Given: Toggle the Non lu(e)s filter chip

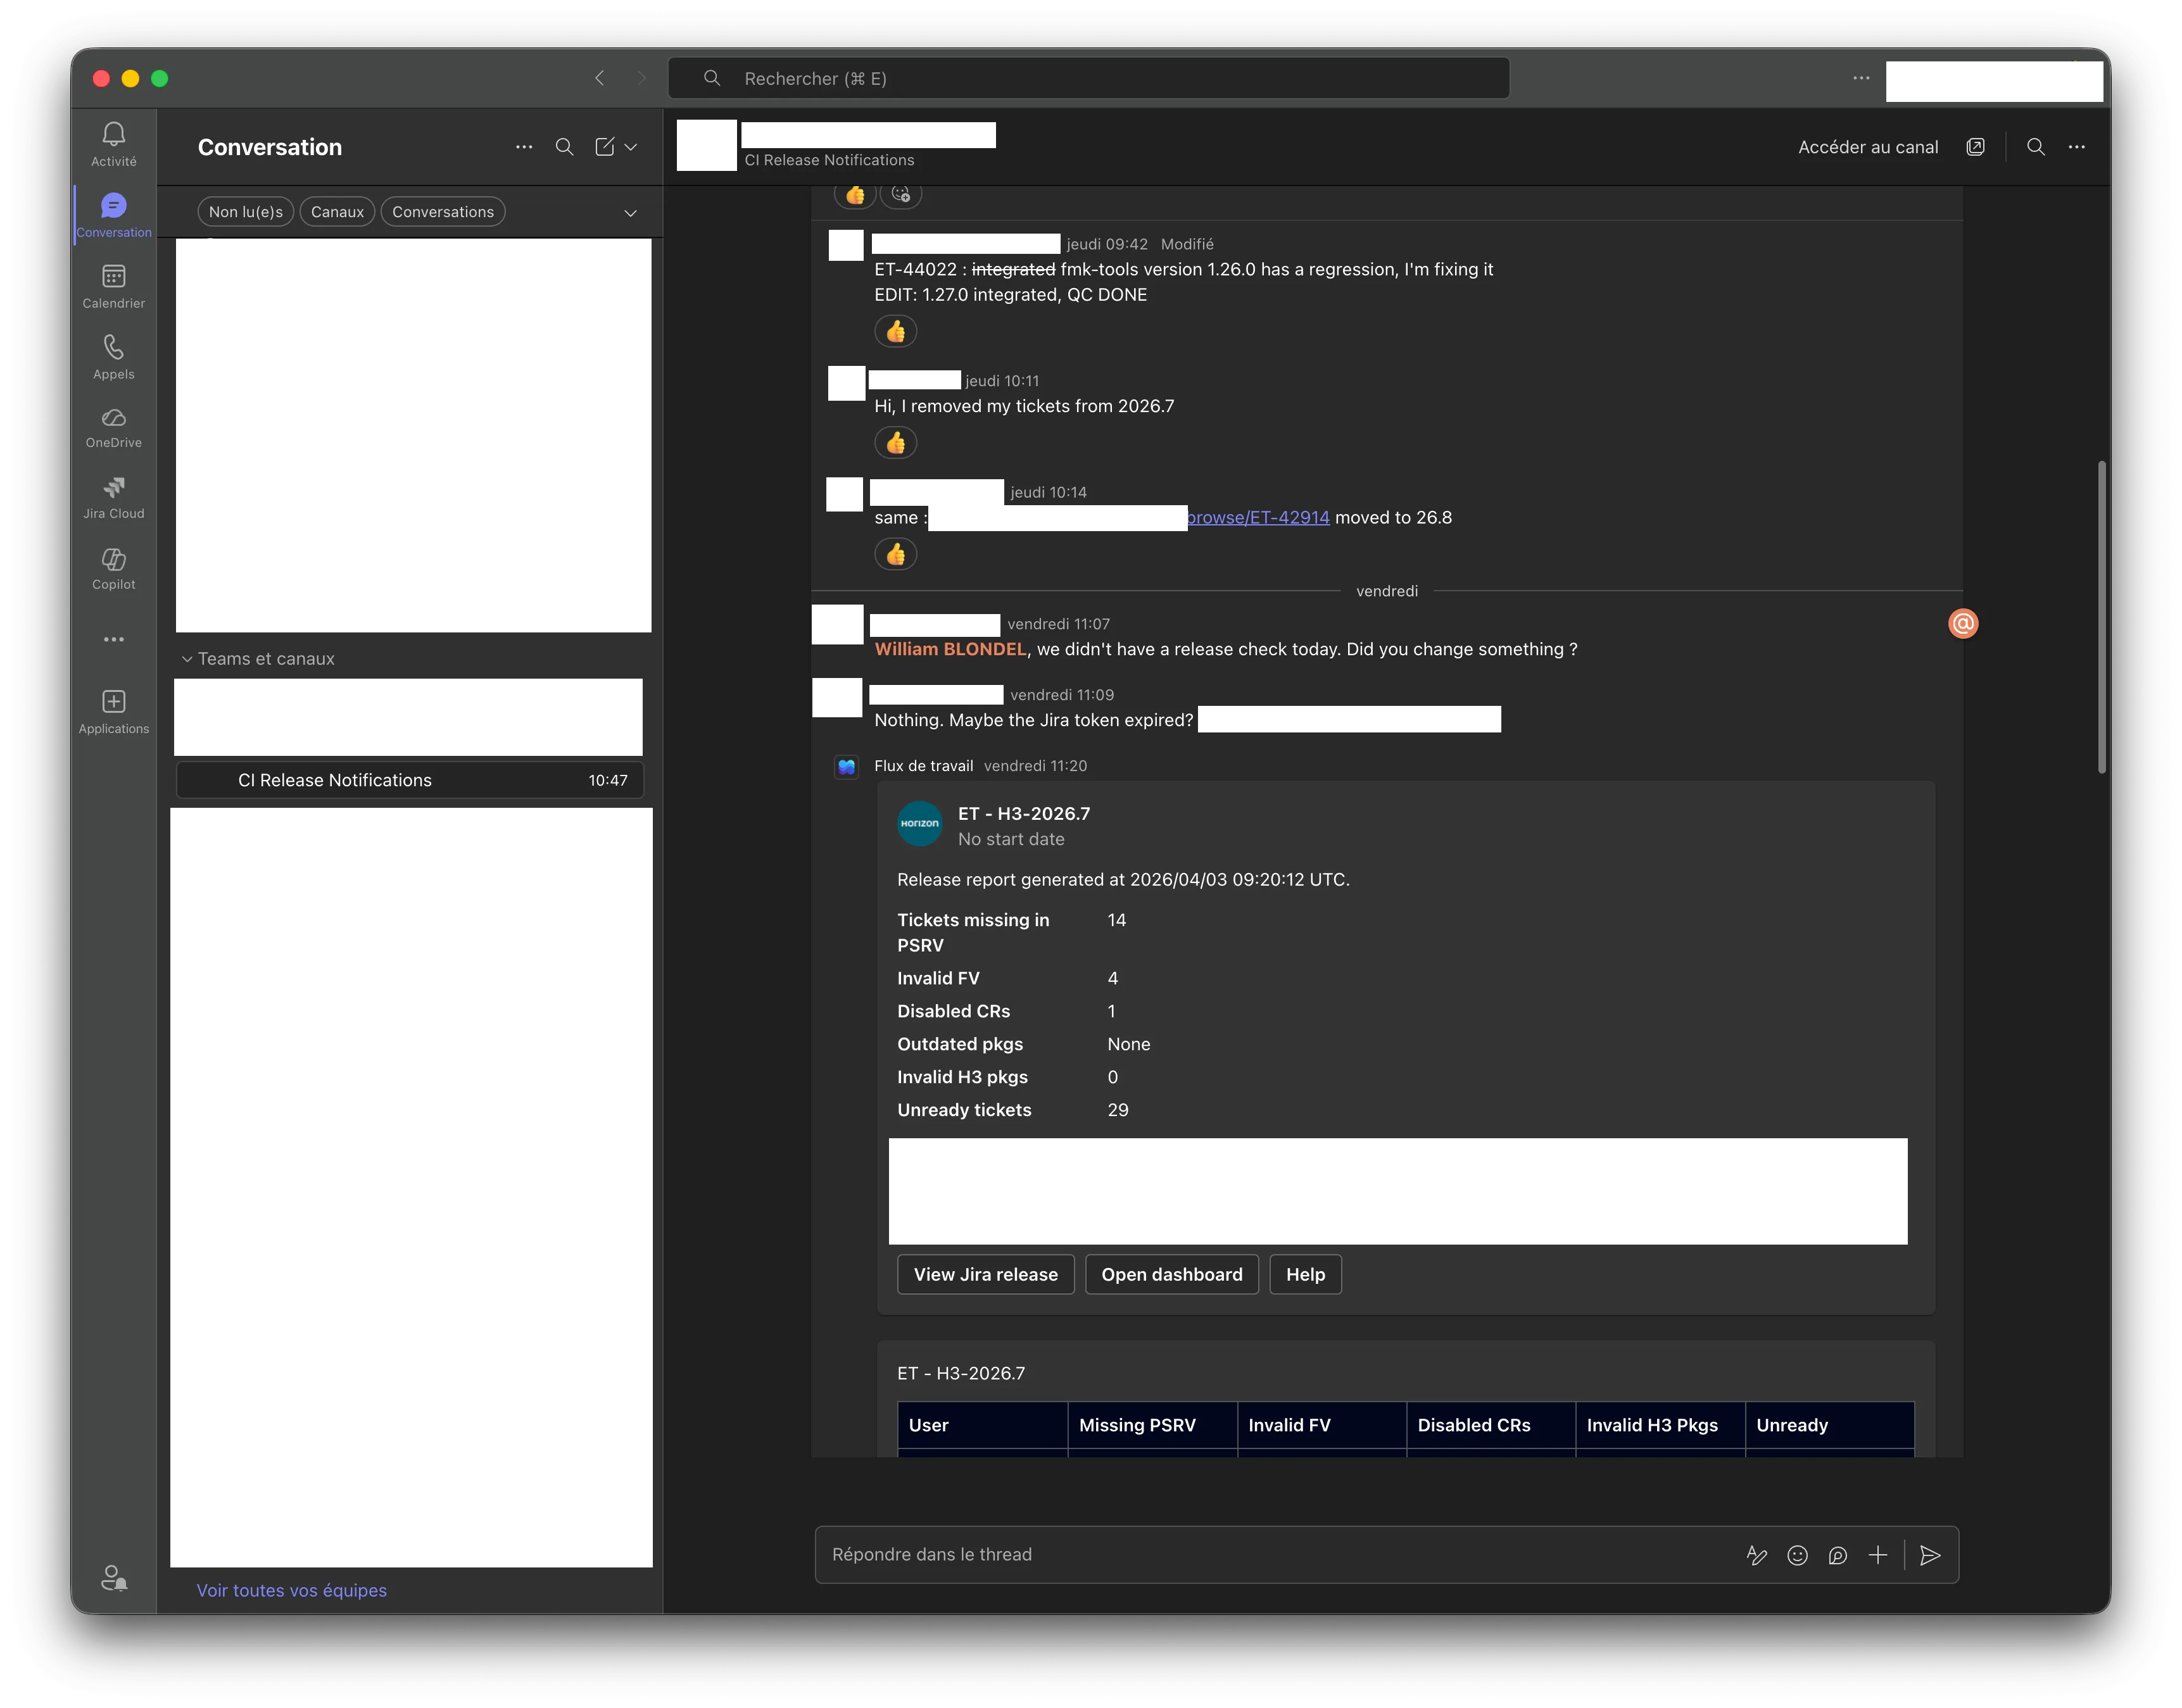Looking at the screenshot, I should click(x=246, y=212).
